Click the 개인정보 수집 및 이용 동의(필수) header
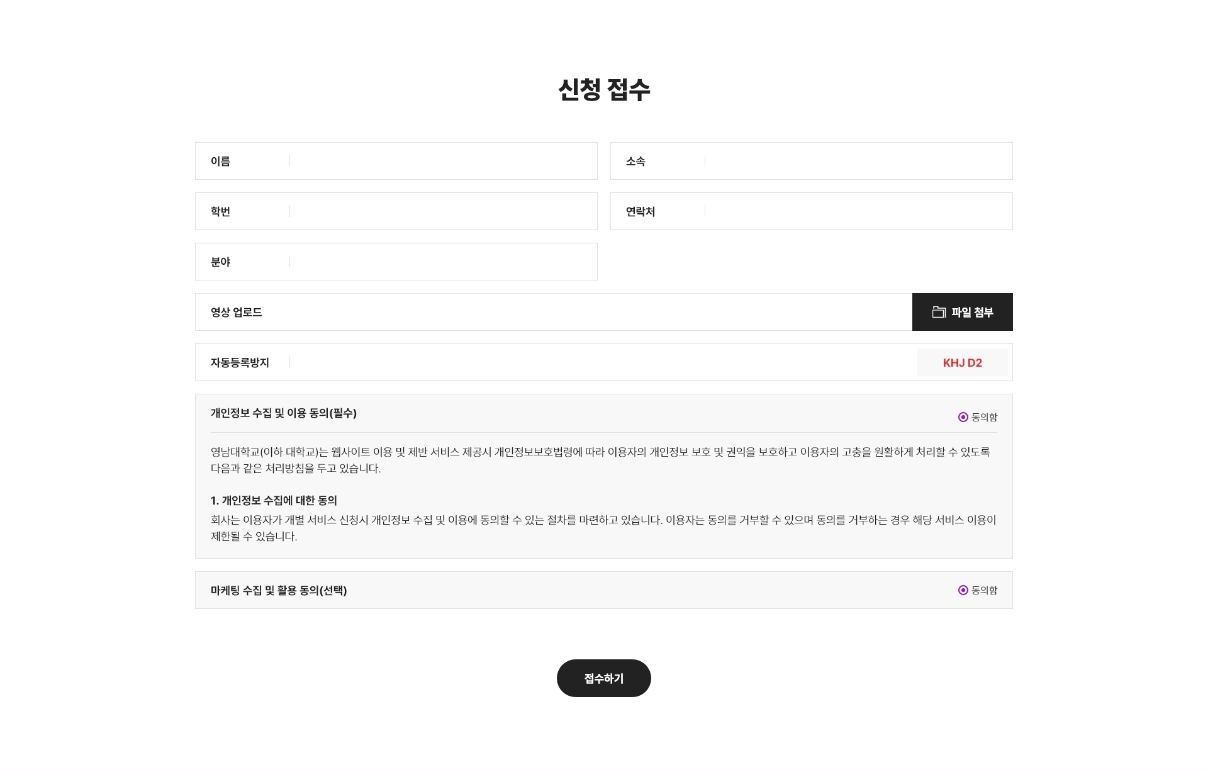This screenshot has width=1208, height=772. point(283,413)
